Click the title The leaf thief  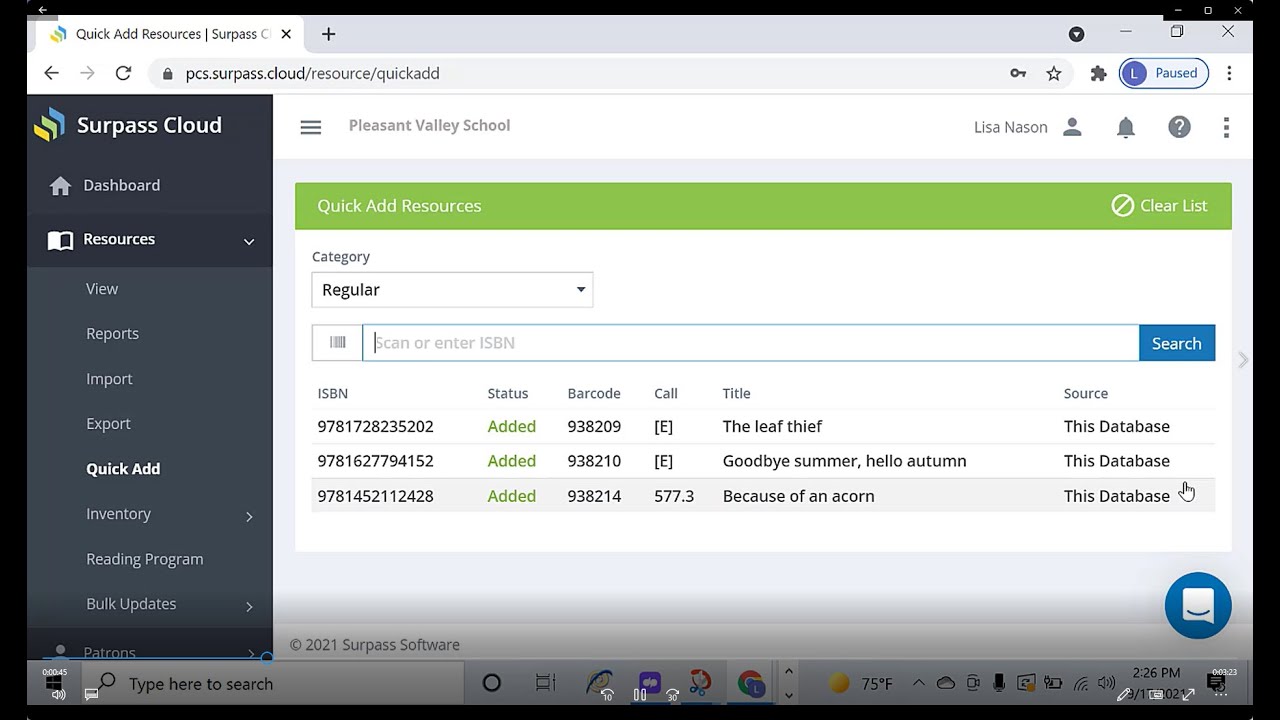coord(772,426)
